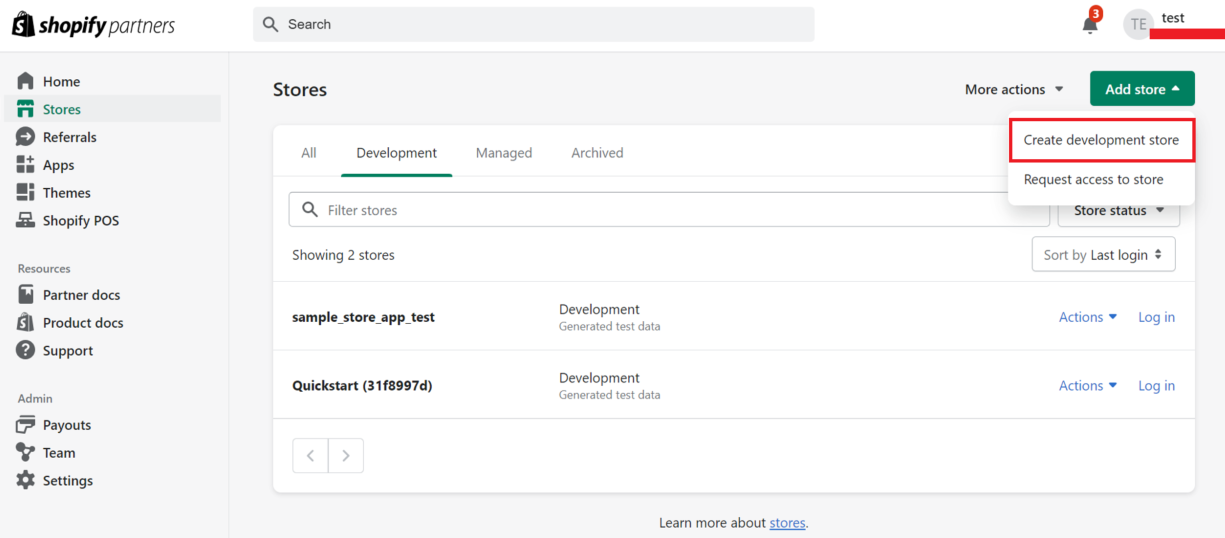Click Development type in sample_store_app_test row
1225x538 pixels.
coord(599,309)
